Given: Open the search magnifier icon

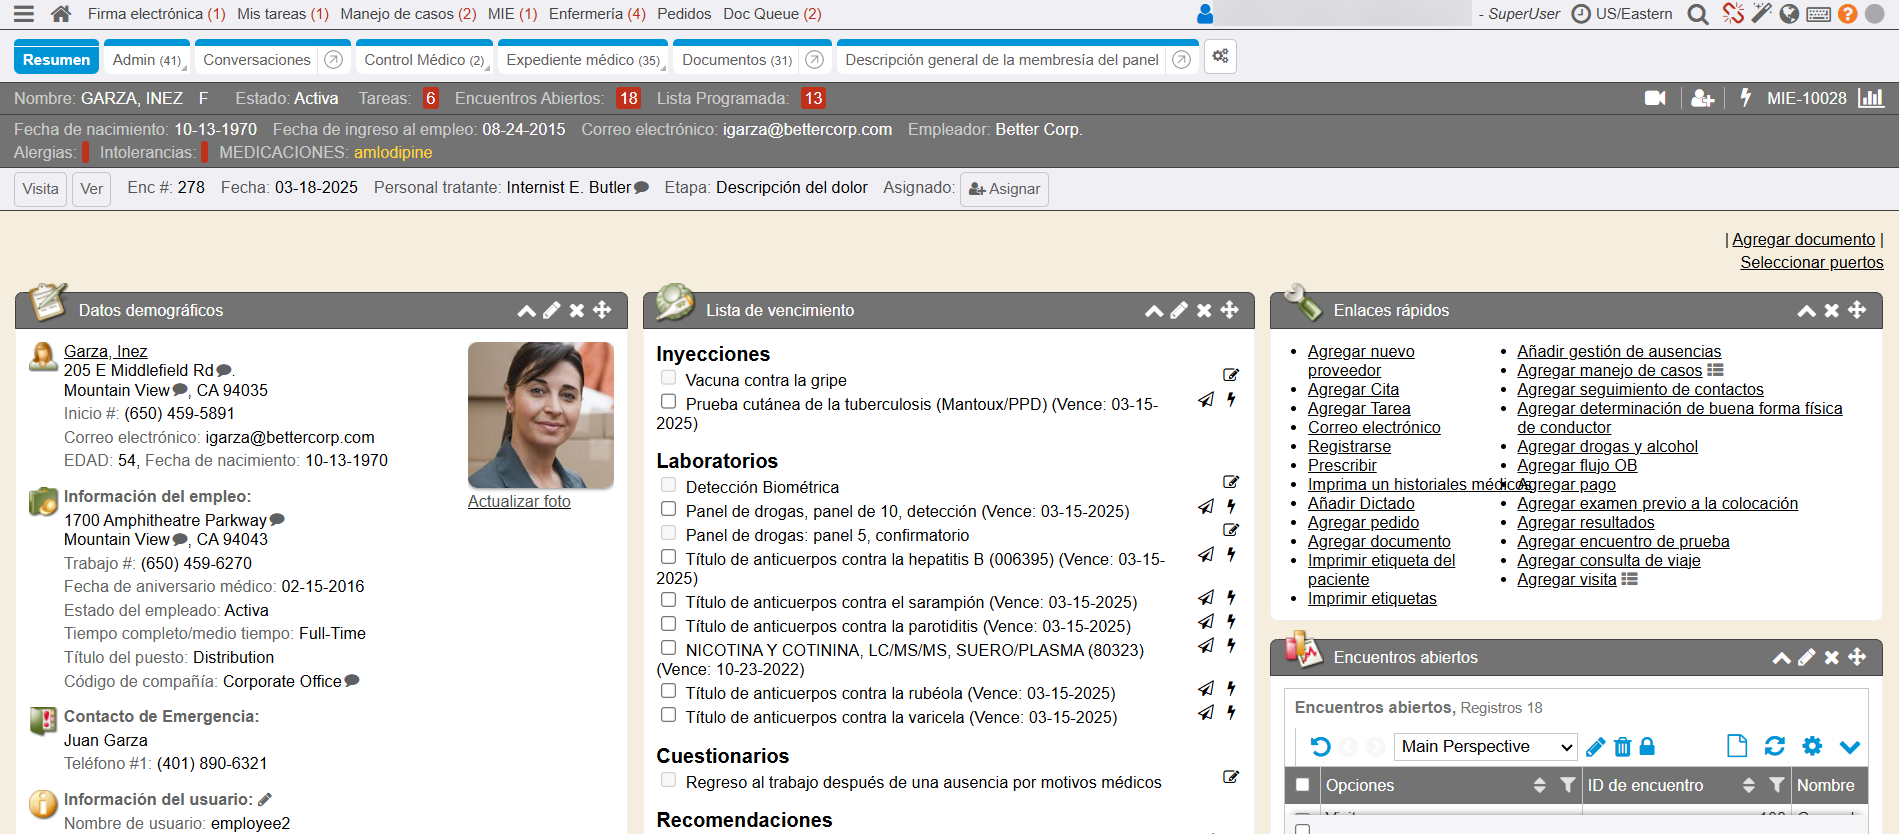Looking at the screenshot, I should click(x=1697, y=14).
